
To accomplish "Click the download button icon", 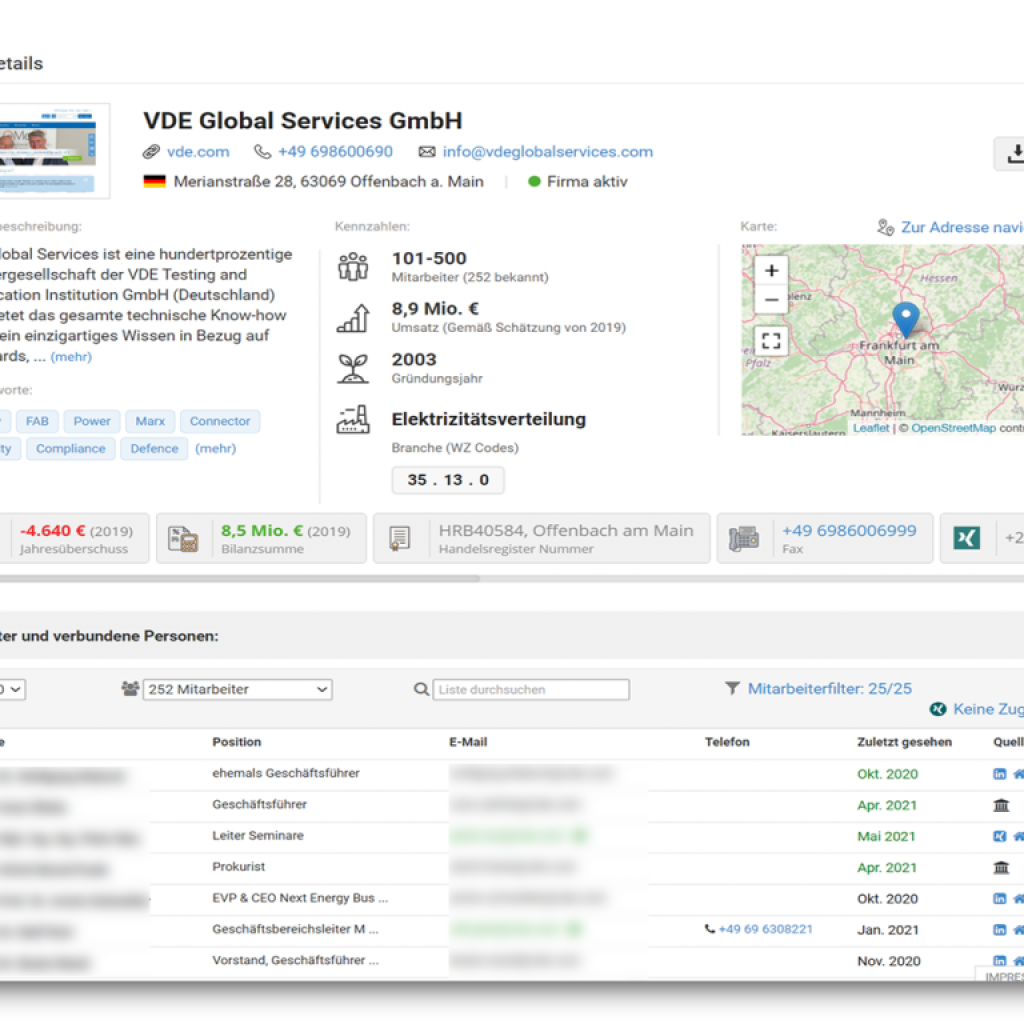I will coord(1014,154).
